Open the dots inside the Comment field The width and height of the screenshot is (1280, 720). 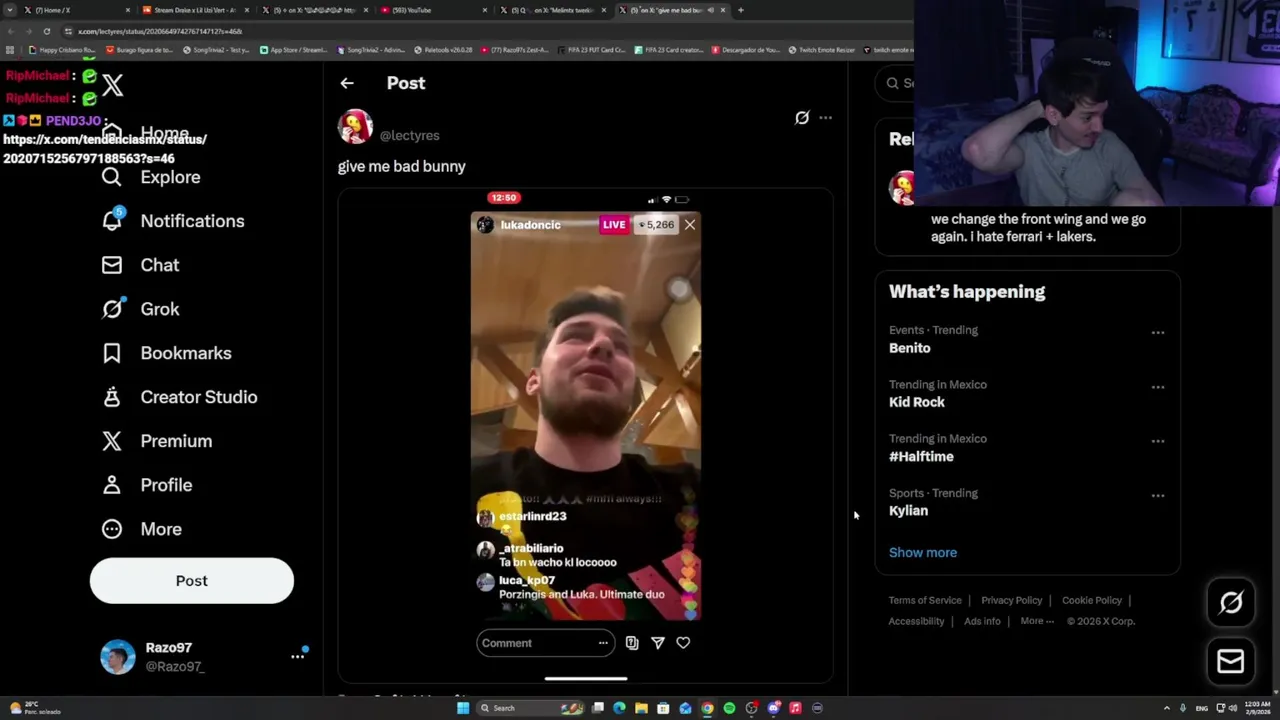603,643
